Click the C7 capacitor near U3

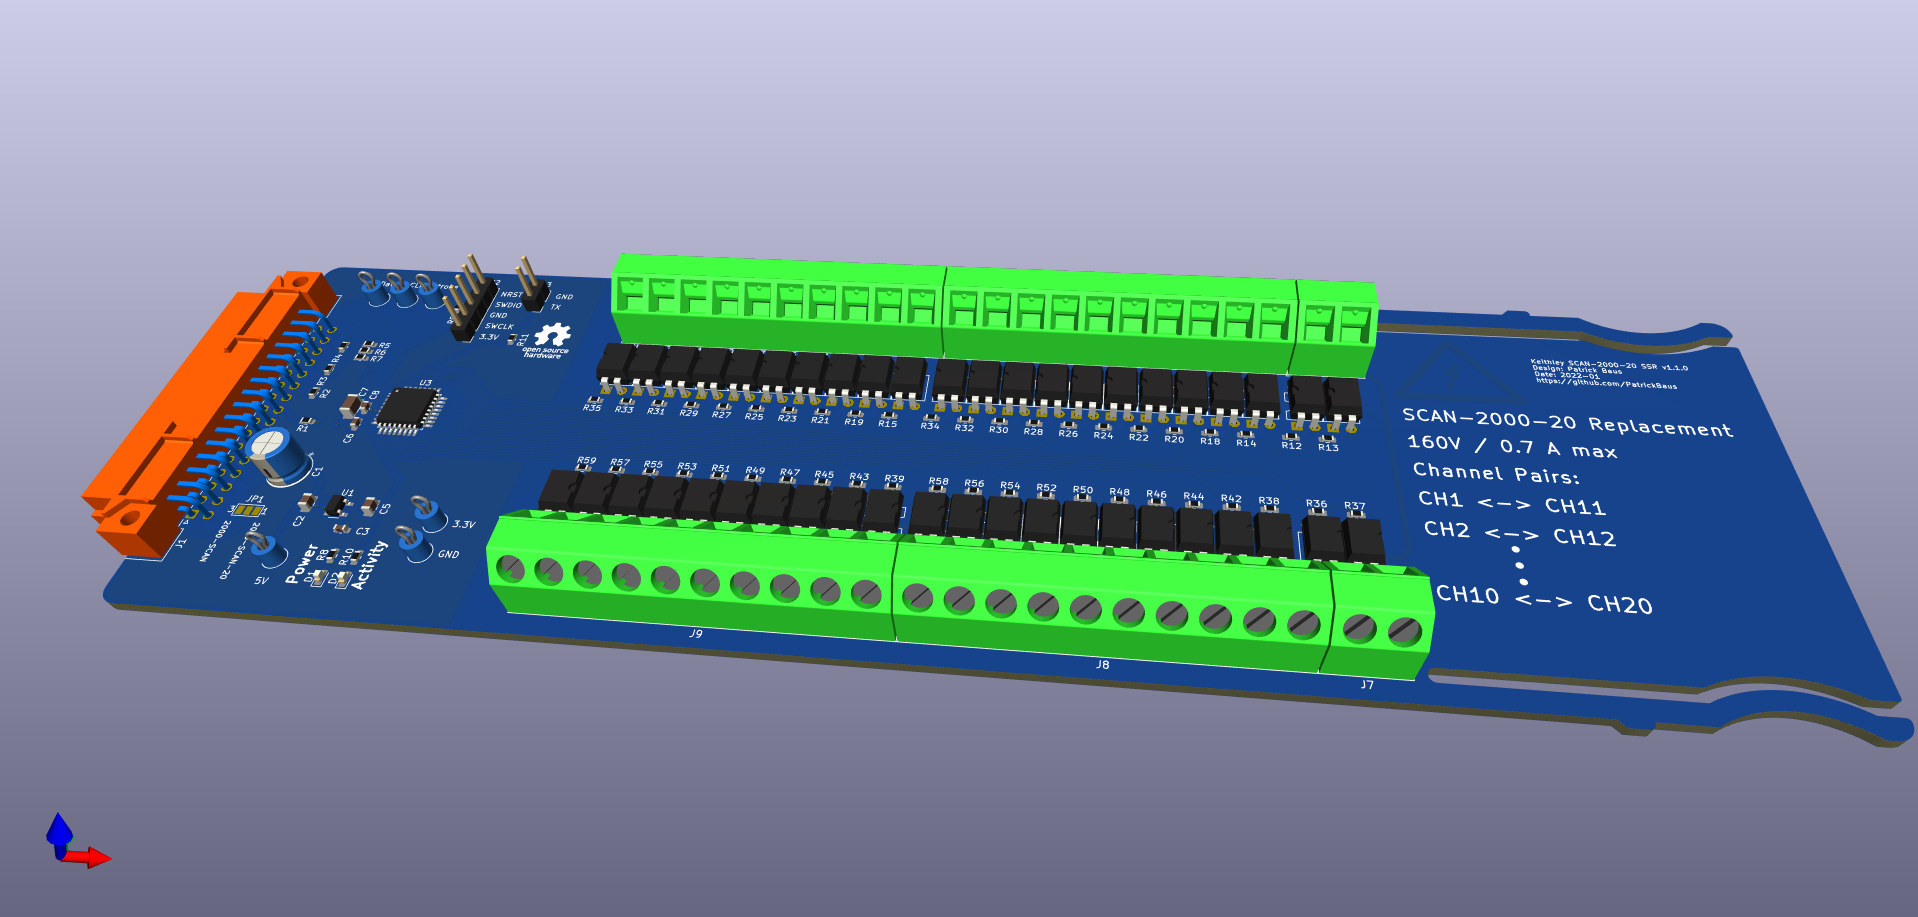pos(353,405)
